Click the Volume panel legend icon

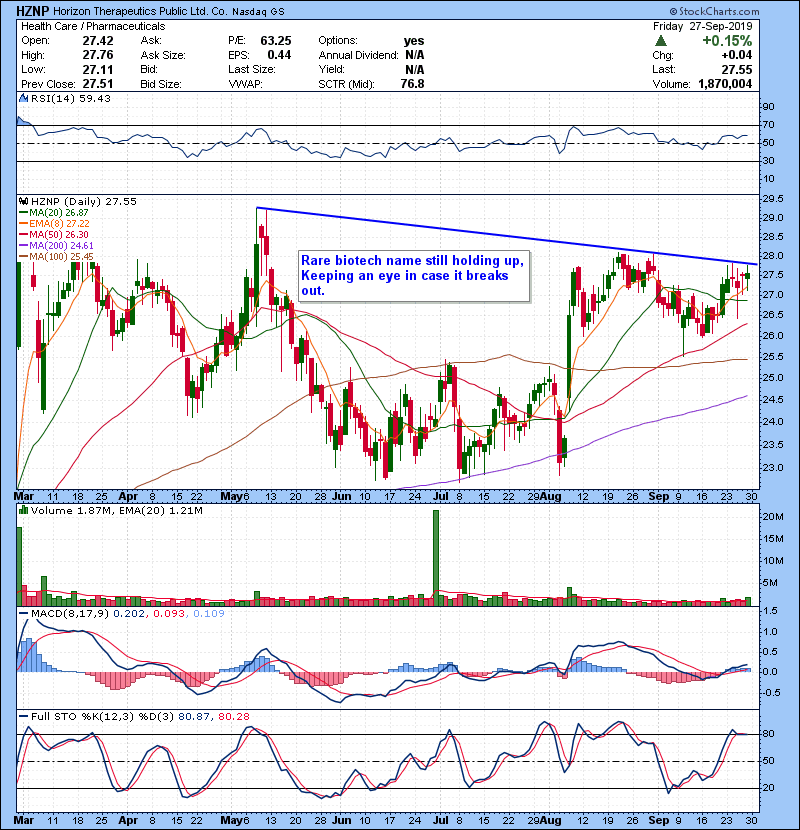pyautogui.click(x=22, y=512)
